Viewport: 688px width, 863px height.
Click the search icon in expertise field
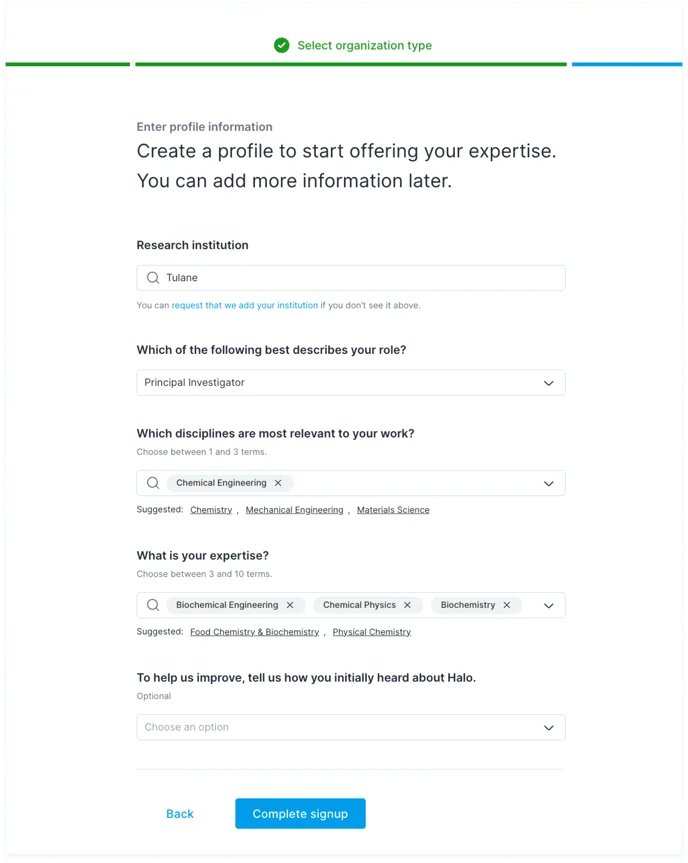coord(153,605)
